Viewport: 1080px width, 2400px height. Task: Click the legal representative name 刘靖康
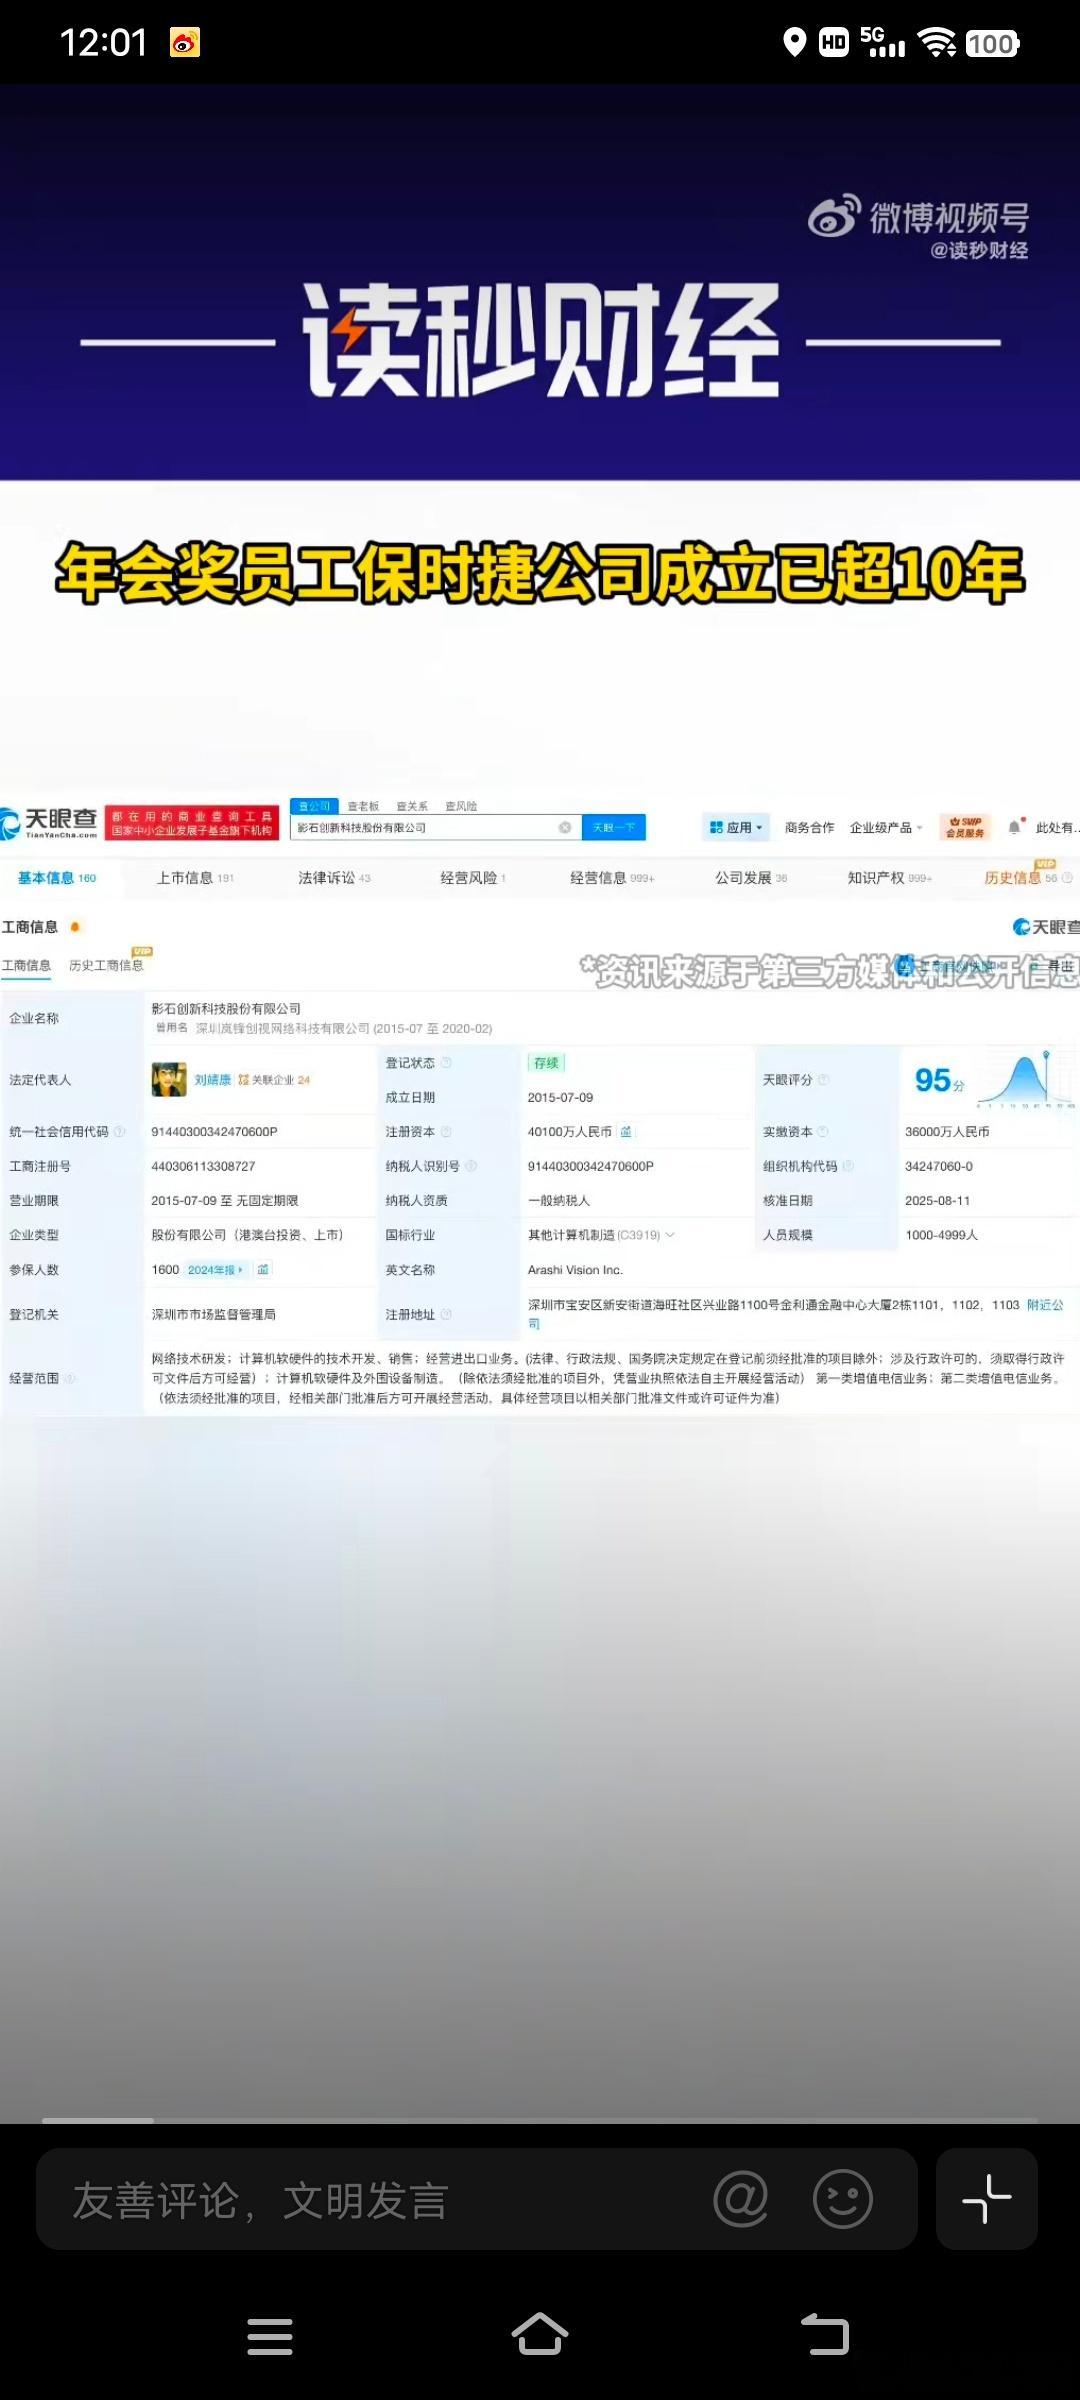pos(213,1080)
